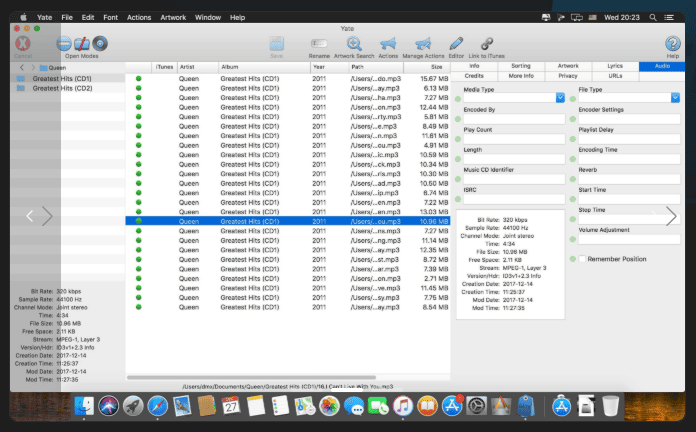Open the Editor pencil icon

456,44
